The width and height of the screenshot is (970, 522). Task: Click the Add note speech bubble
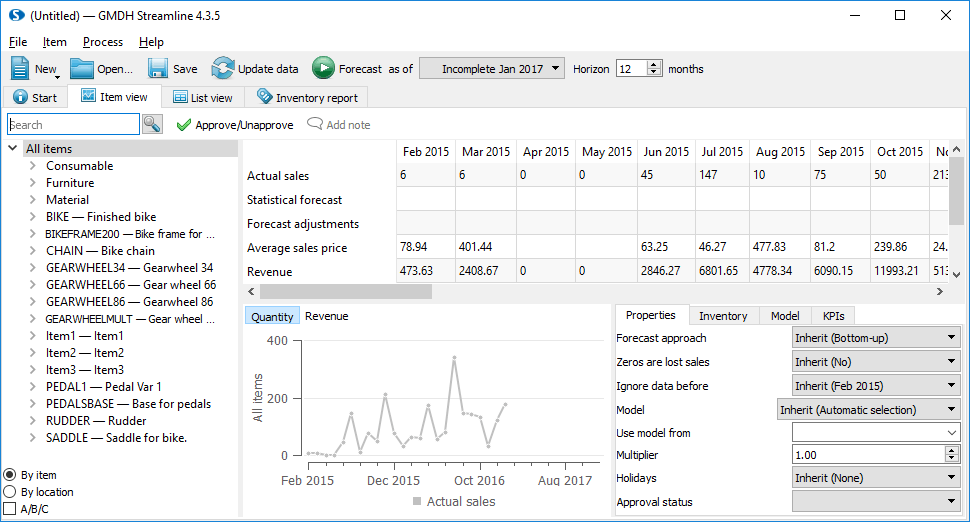pyautogui.click(x=315, y=125)
